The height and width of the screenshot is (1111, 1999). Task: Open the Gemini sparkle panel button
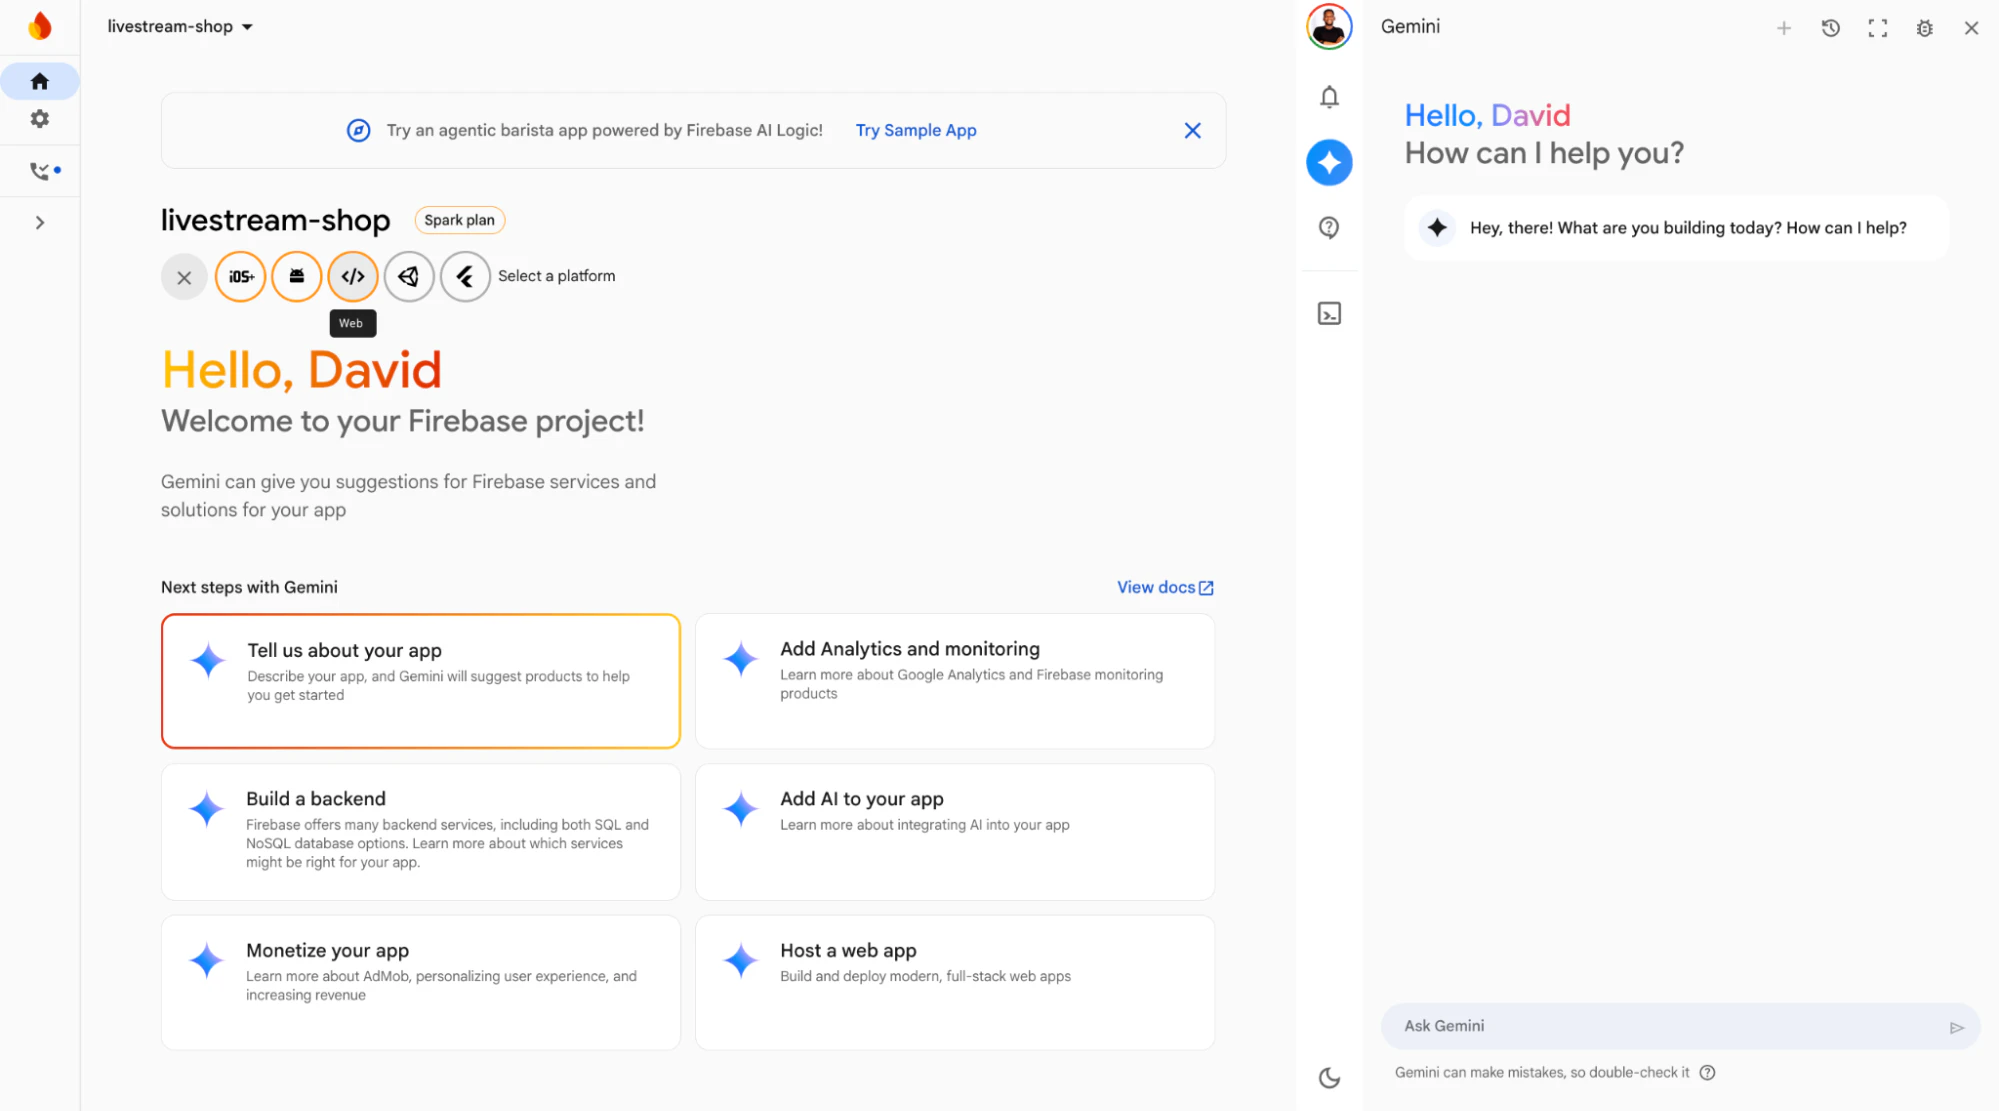coord(1329,162)
